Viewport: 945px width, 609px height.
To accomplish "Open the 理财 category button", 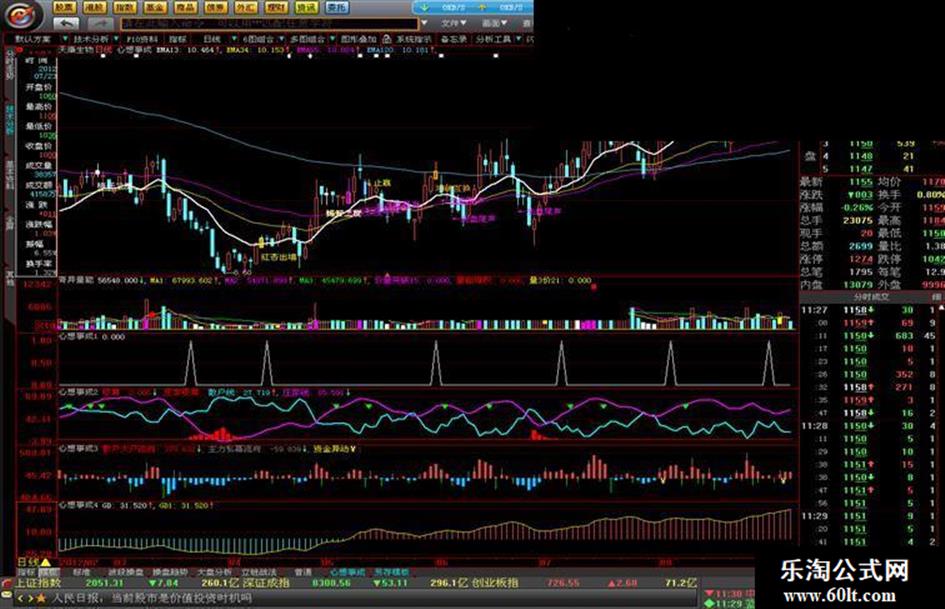I will 276,7.
